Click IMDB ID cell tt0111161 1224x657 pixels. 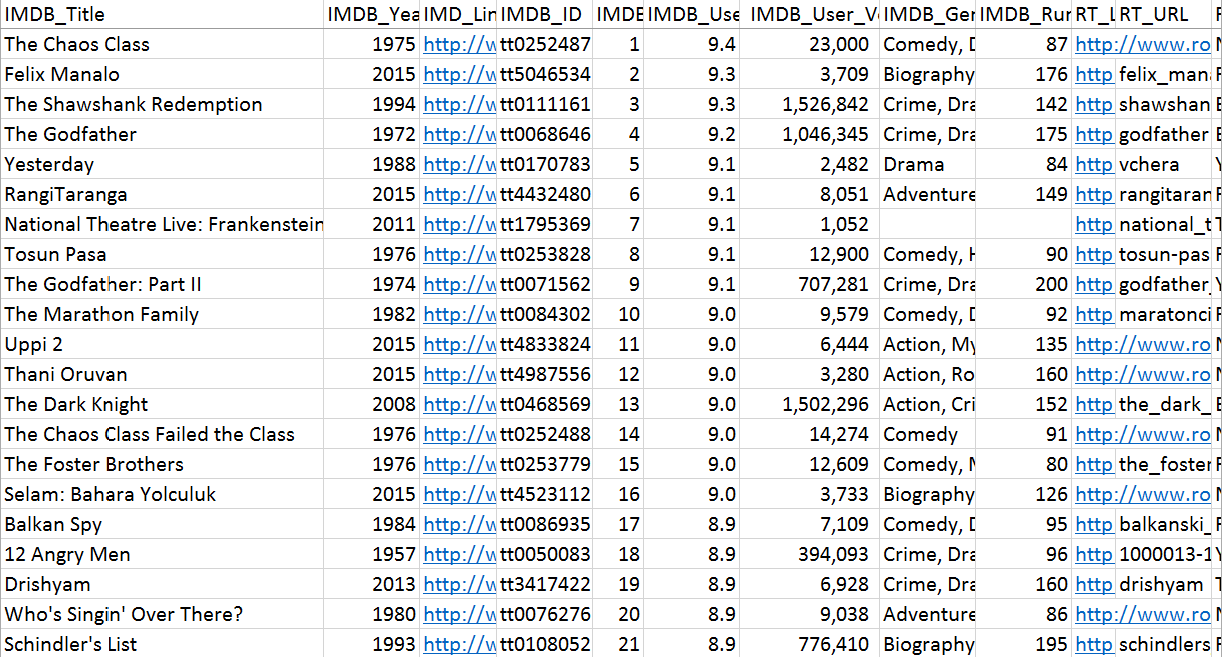tap(545, 104)
